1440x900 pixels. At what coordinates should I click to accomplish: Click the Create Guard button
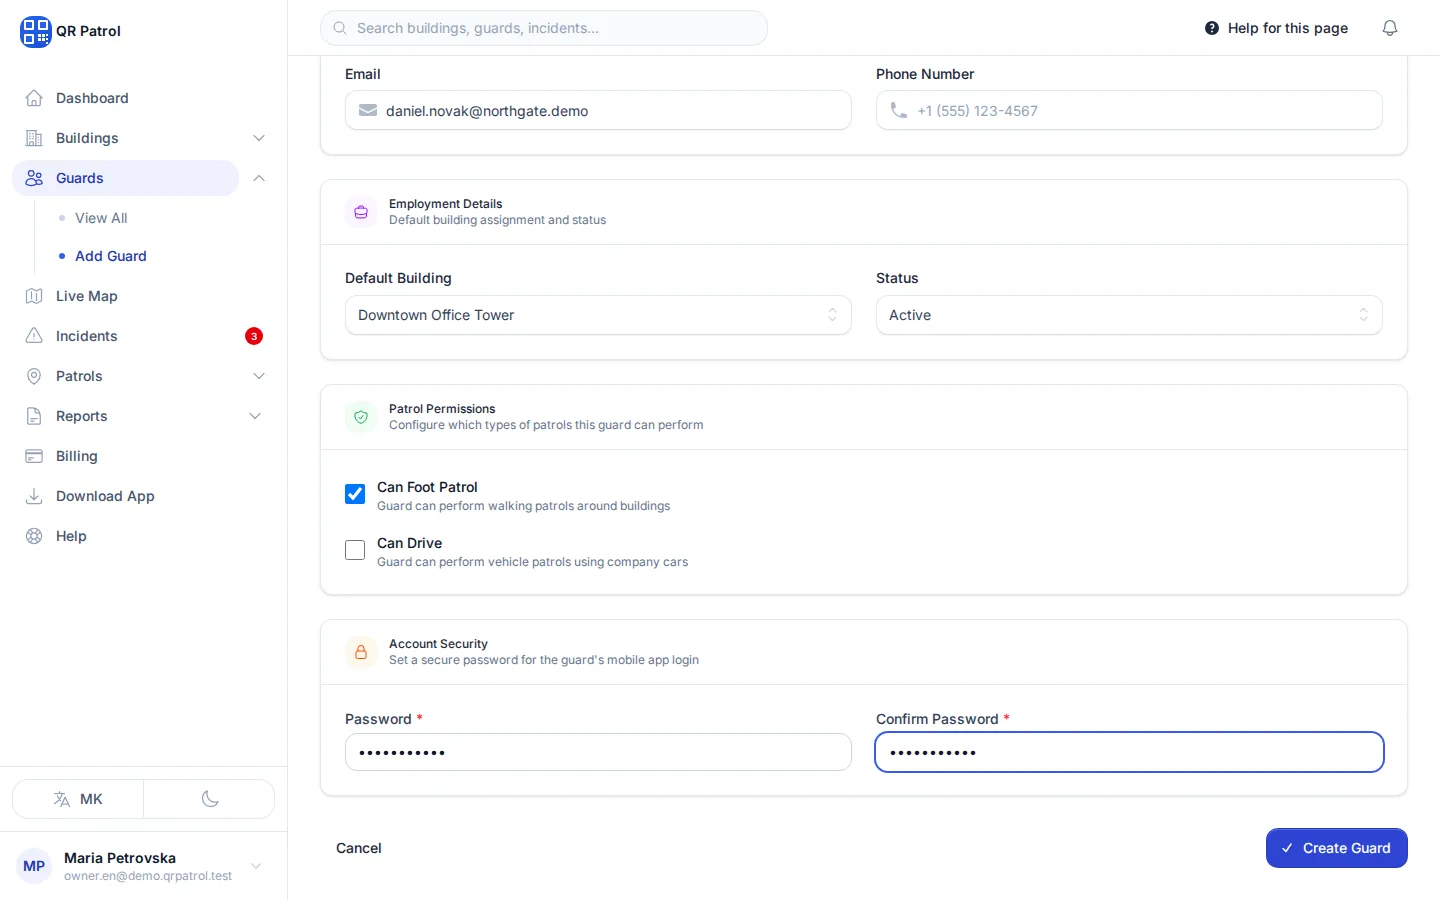click(1337, 848)
